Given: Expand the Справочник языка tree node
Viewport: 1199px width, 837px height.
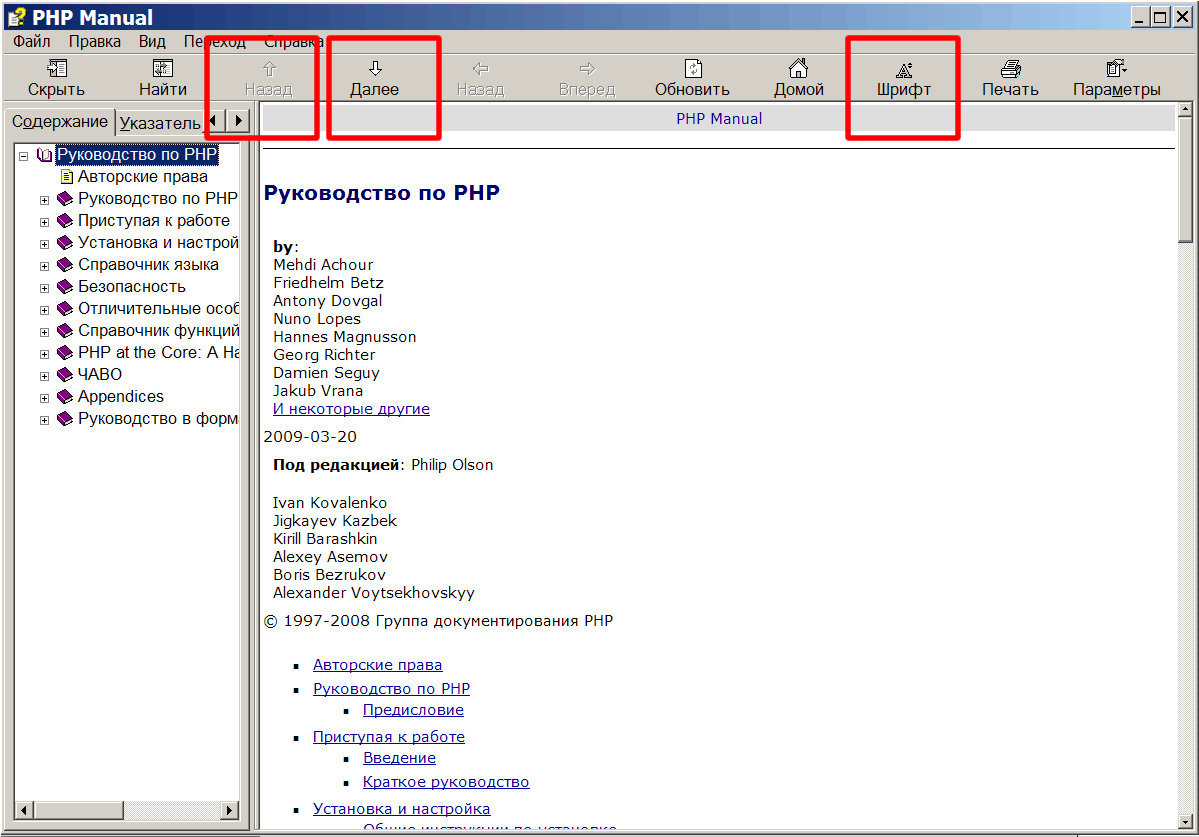Looking at the screenshot, I should (44, 267).
